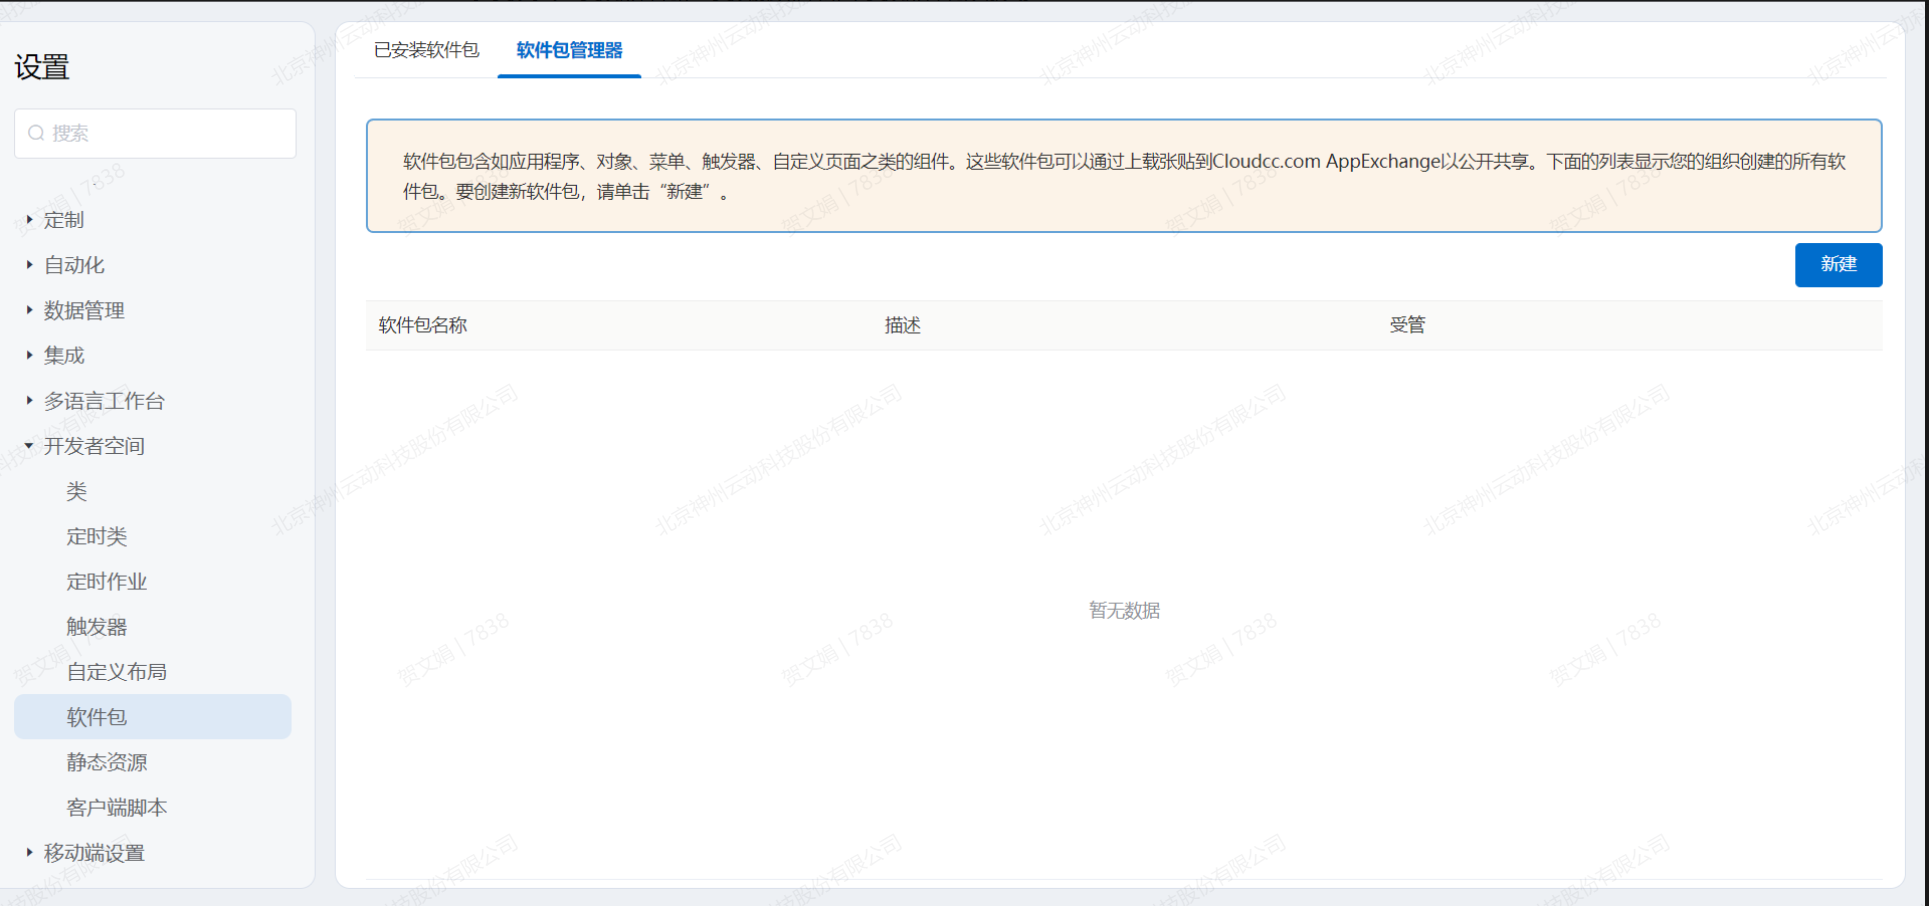The image size is (1929, 906).
Task: Select the 软件包管理器 tab
Action: pos(569,50)
